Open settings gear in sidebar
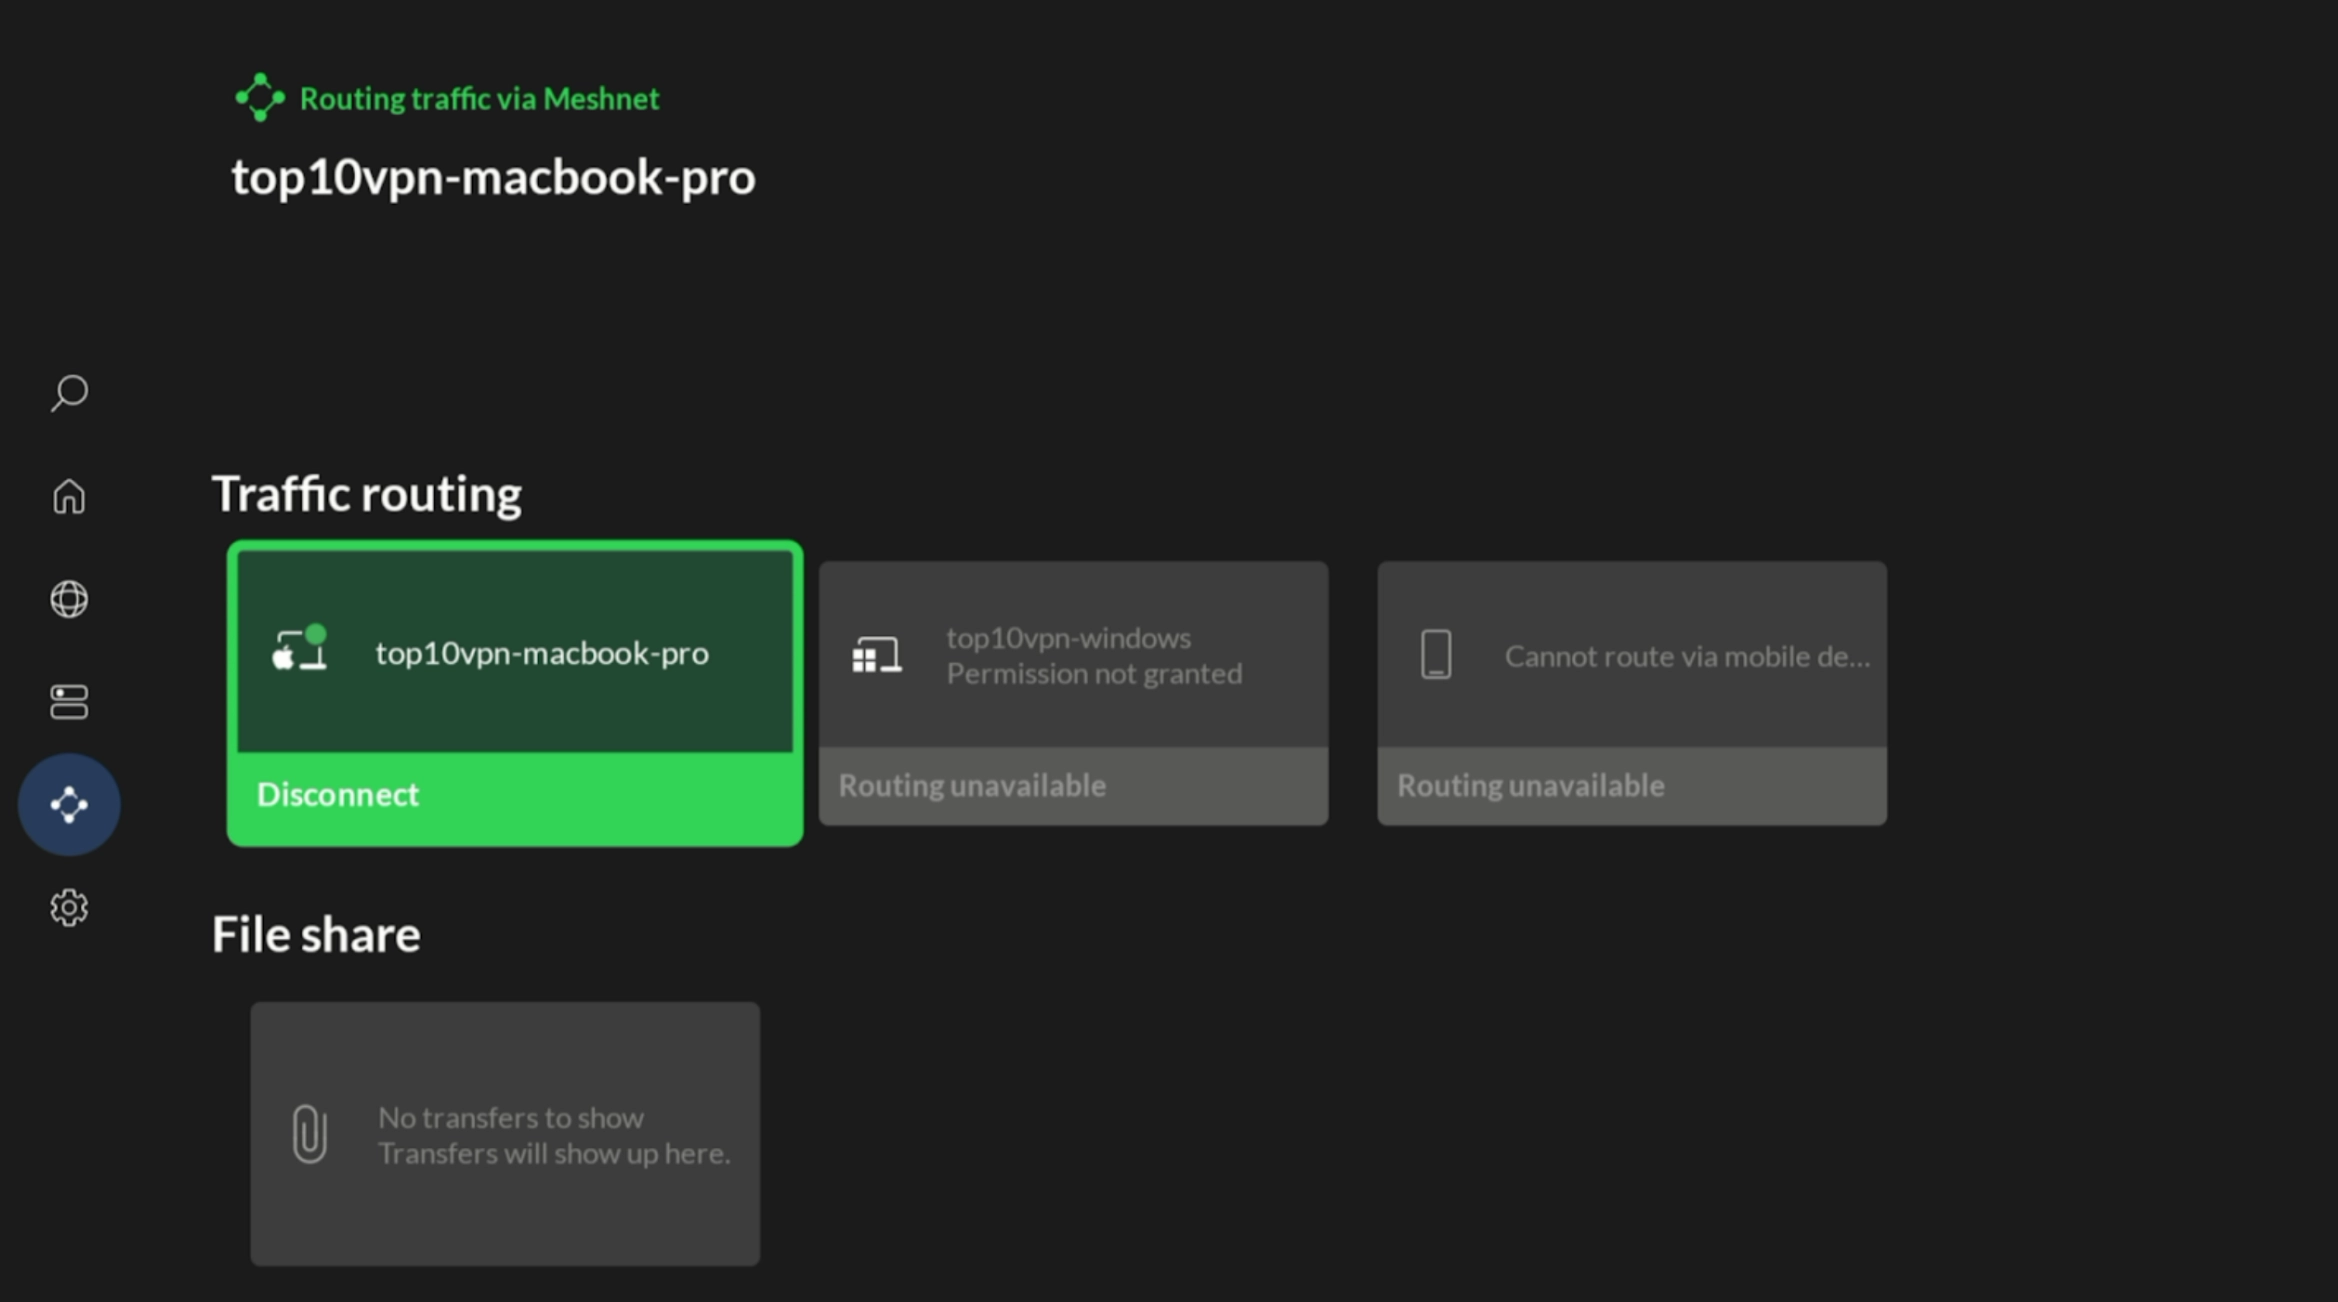 (x=69, y=908)
